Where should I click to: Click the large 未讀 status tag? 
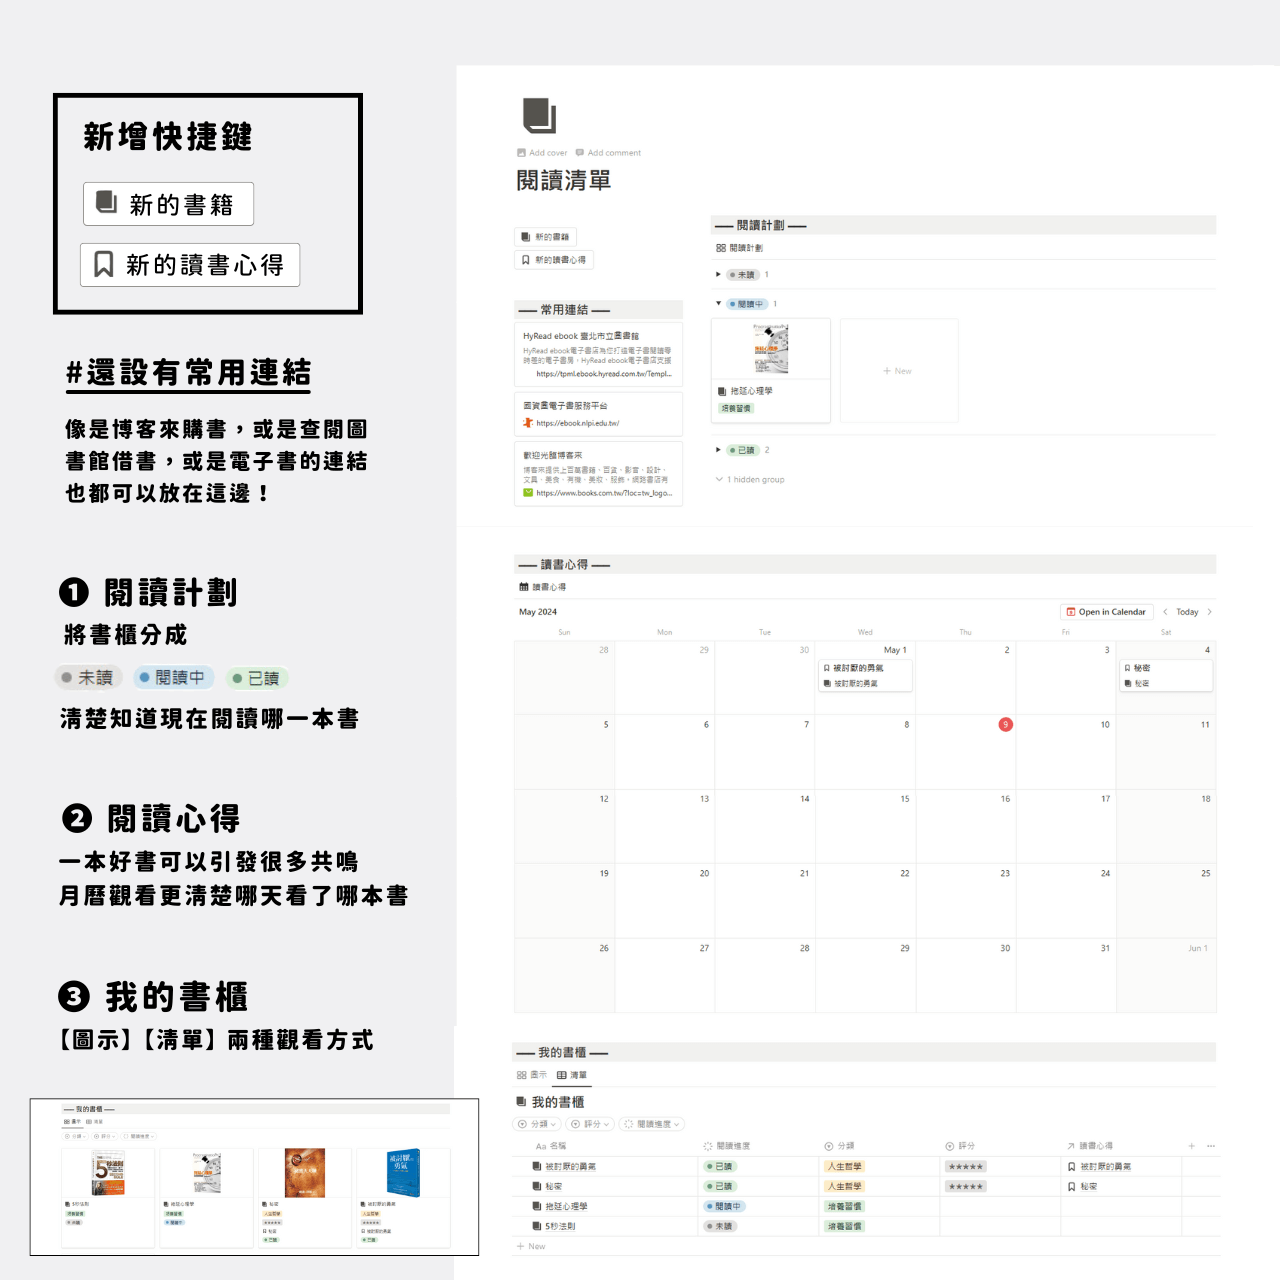click(x=88, y=678)
